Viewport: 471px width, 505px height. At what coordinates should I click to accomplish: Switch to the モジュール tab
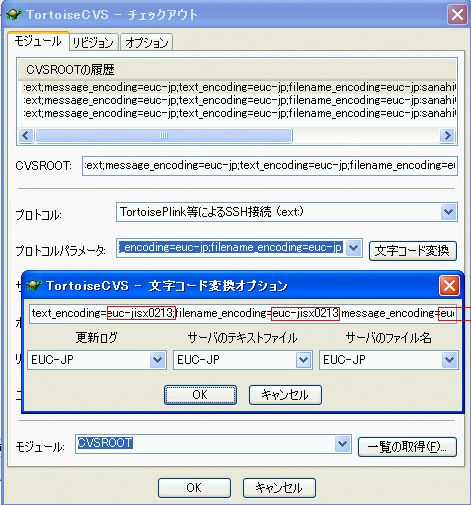coord(38,41)
